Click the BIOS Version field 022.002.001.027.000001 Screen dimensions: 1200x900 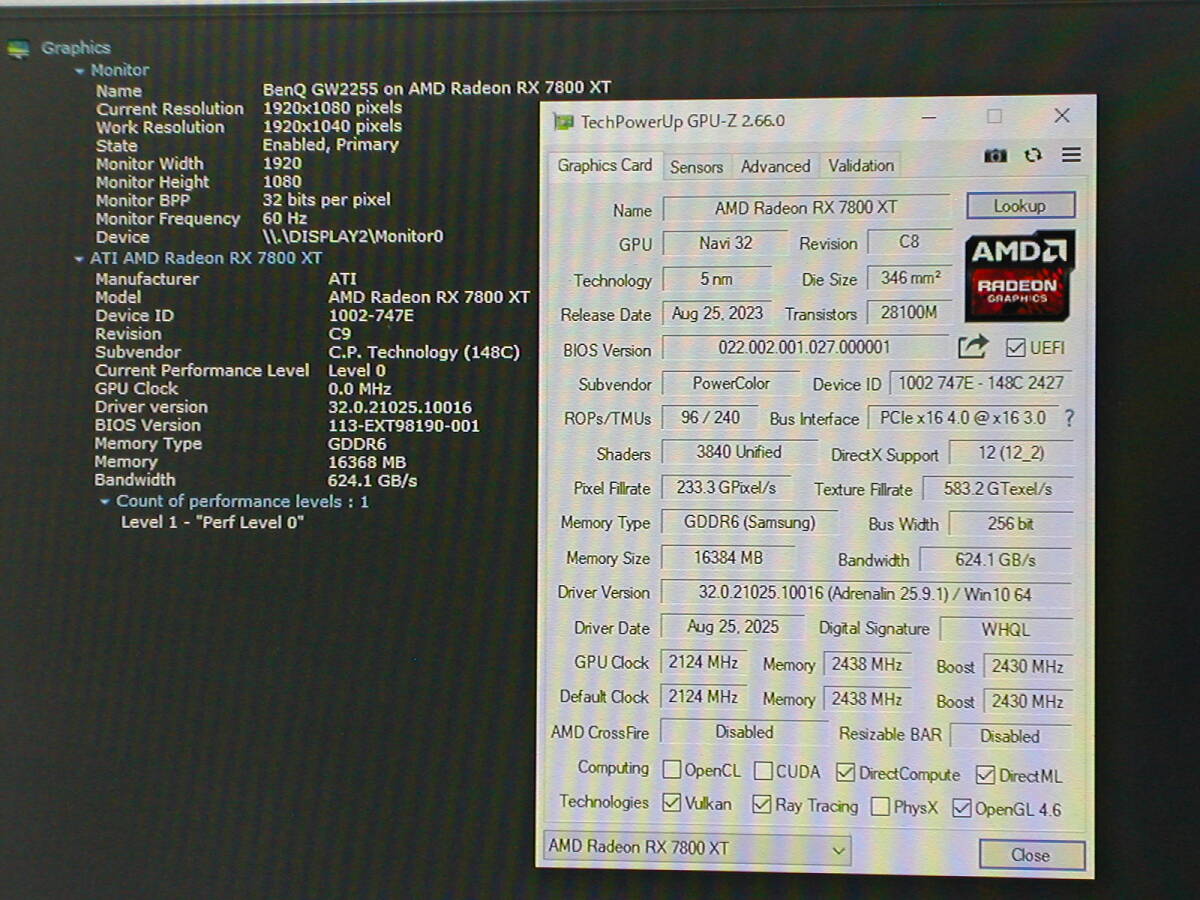pos(804,348)
